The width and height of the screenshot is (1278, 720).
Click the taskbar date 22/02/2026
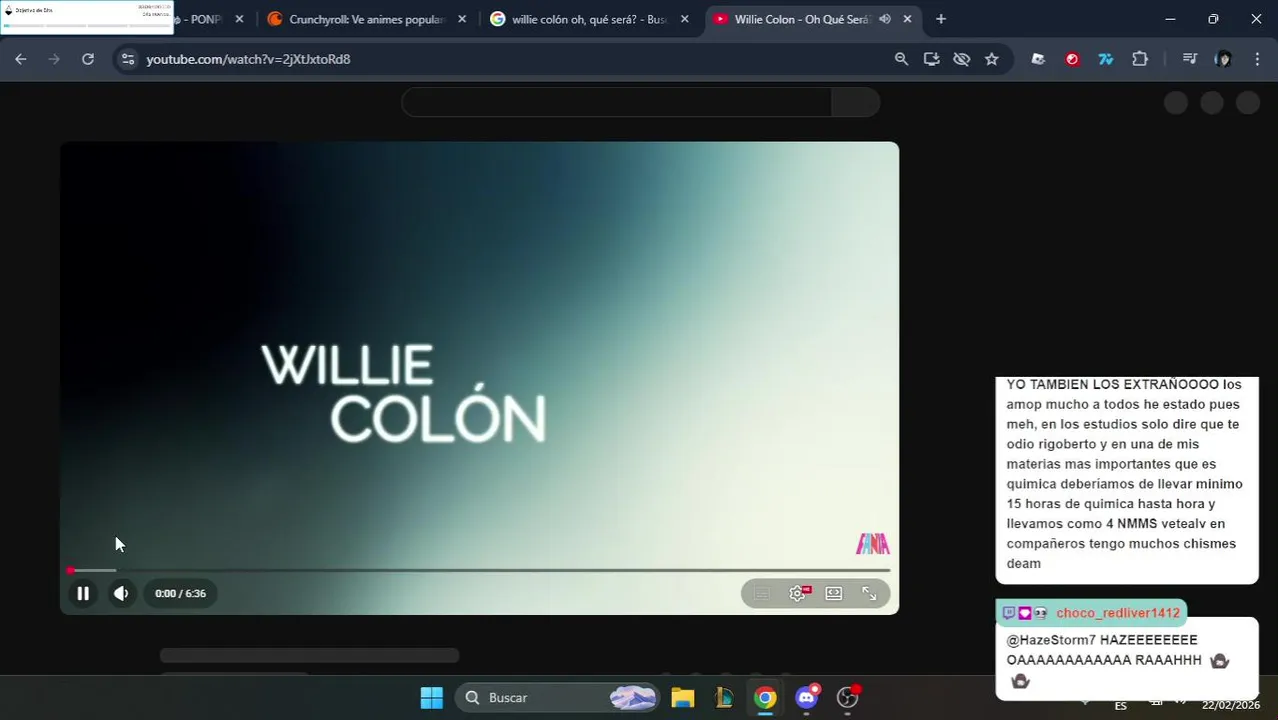coord(1230,705)
